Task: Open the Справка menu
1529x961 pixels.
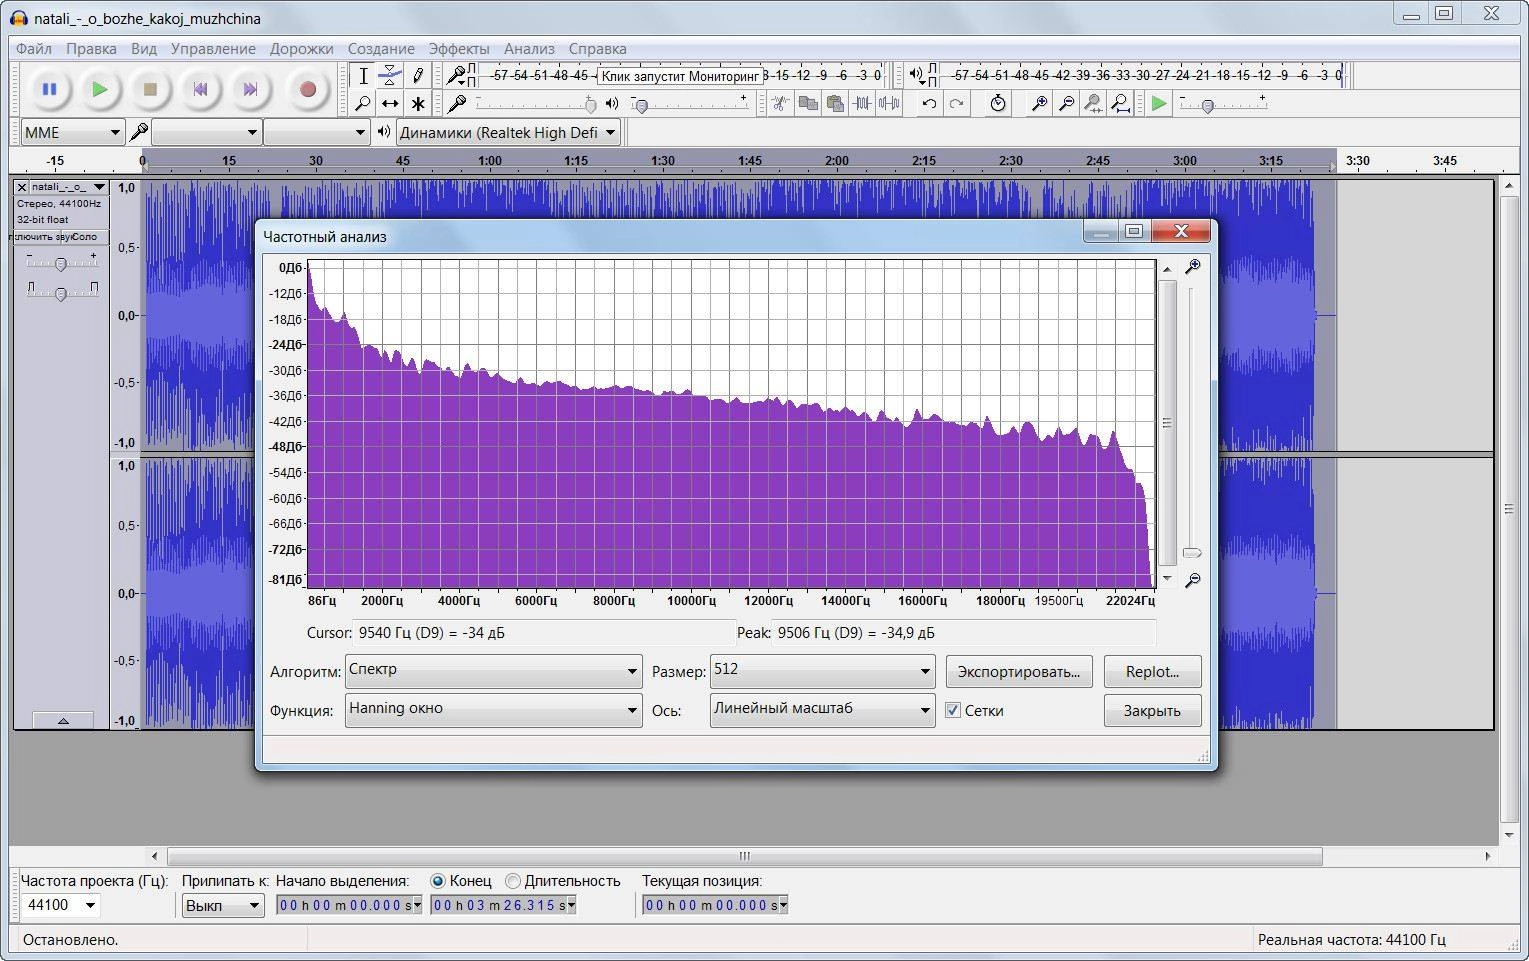Action: coord(597,48)
